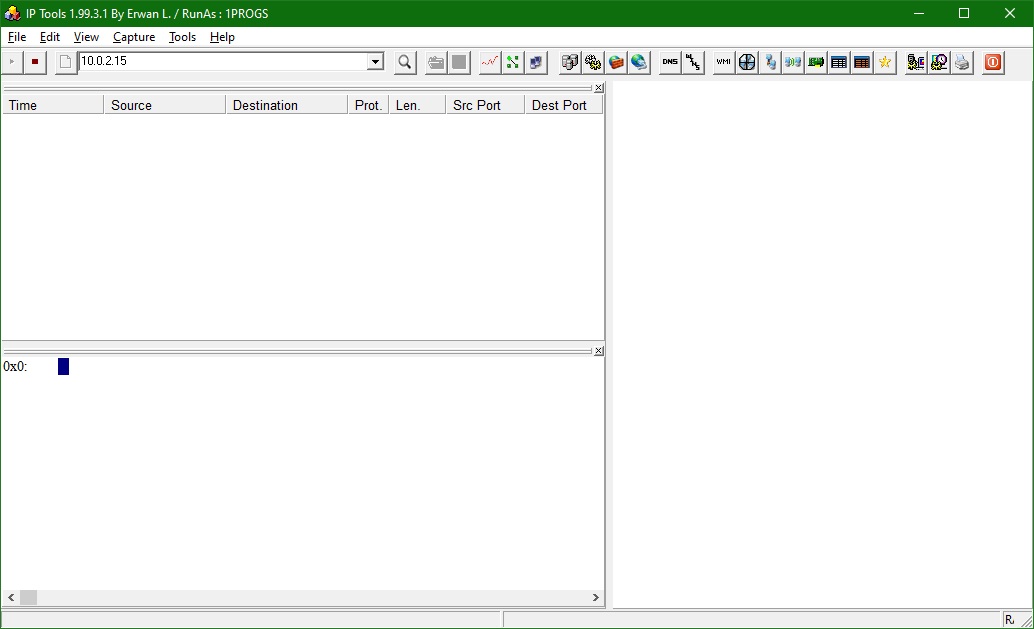1034x629 pixels.
Task: Click the blue globe internet icon
Action: click(639, 62)
